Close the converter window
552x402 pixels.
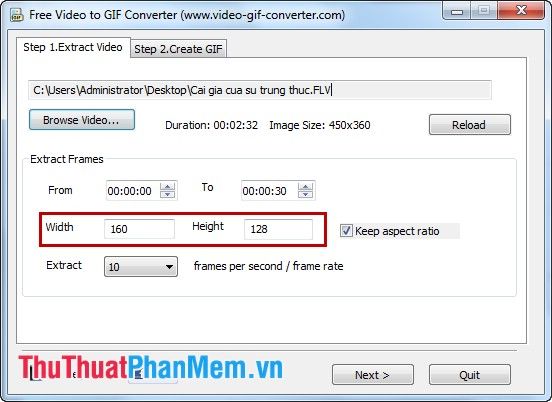pos(521,11)
